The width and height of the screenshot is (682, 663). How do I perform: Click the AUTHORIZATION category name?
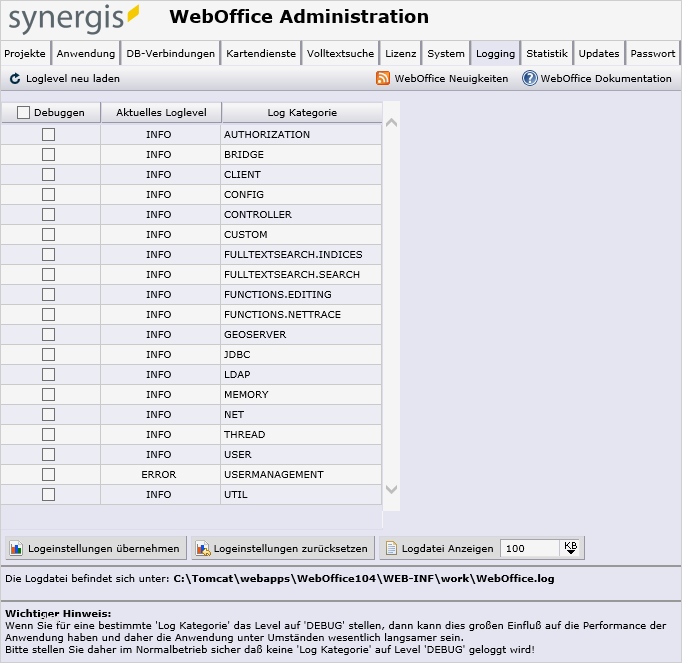(x=267, y=134)
